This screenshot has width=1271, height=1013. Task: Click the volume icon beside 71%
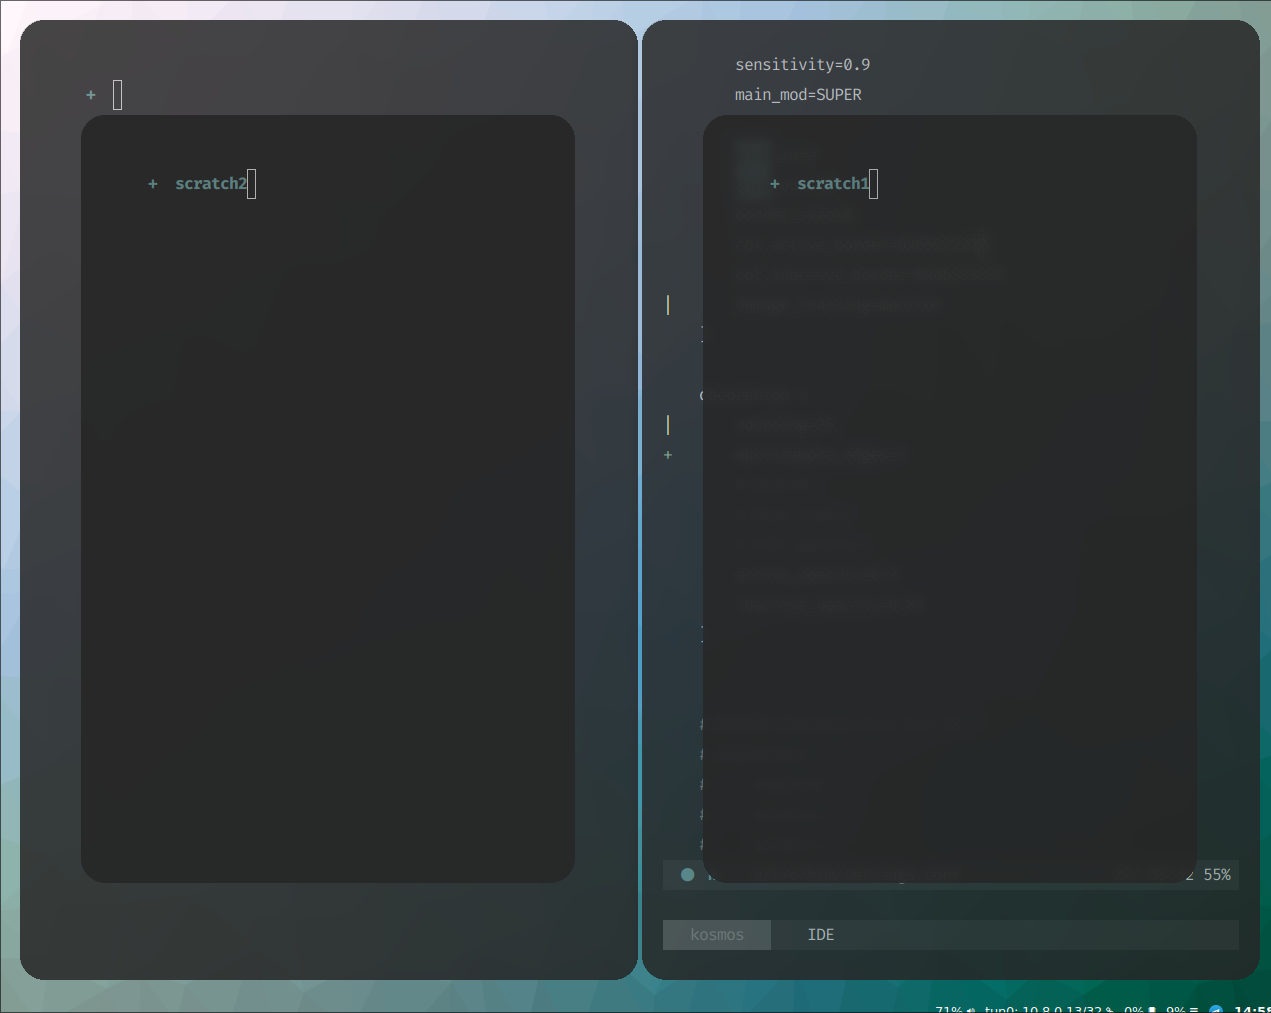pos(971,1010)
